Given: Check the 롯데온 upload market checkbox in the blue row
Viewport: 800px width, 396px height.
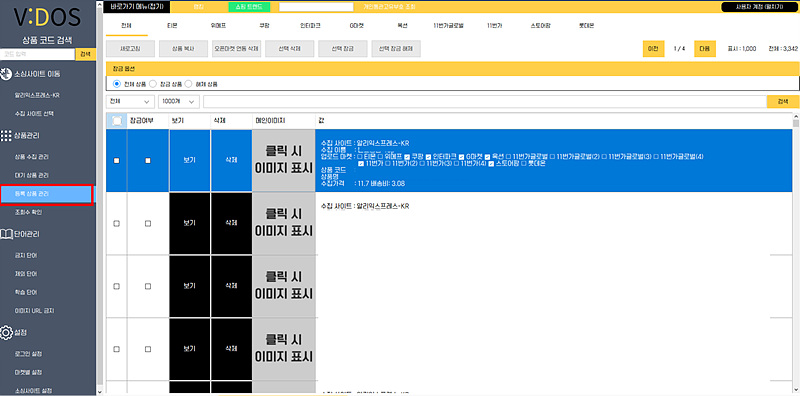Looking at the screenshot, I should coord(523,164).
